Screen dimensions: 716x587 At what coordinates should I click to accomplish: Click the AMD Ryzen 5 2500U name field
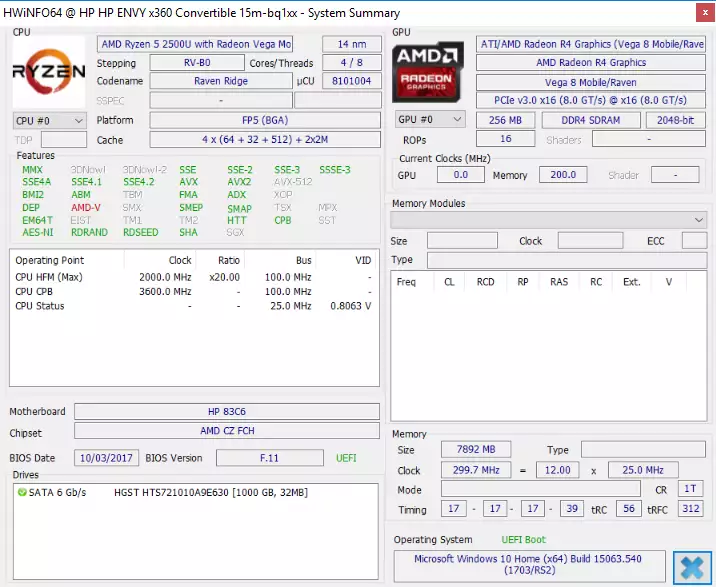pos(195,44)
